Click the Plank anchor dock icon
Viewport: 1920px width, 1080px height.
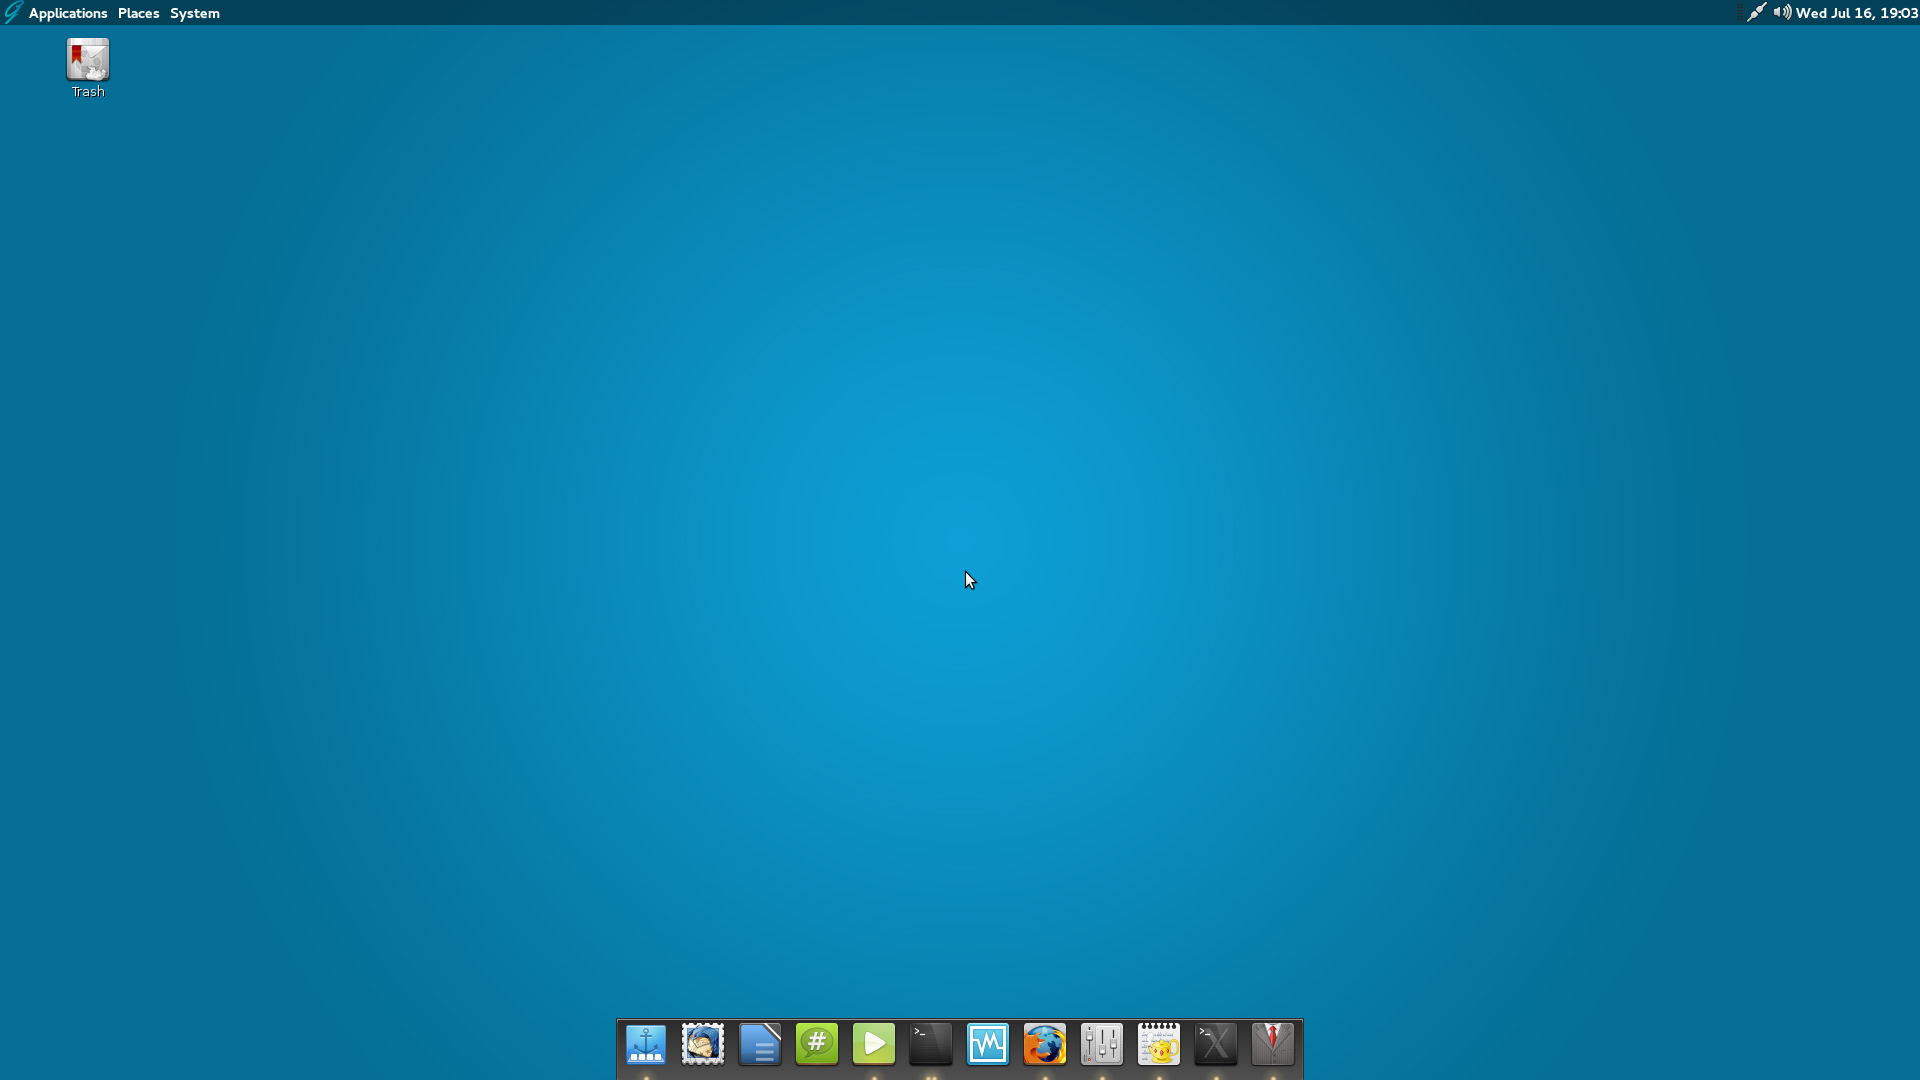tap(646, 1044)
